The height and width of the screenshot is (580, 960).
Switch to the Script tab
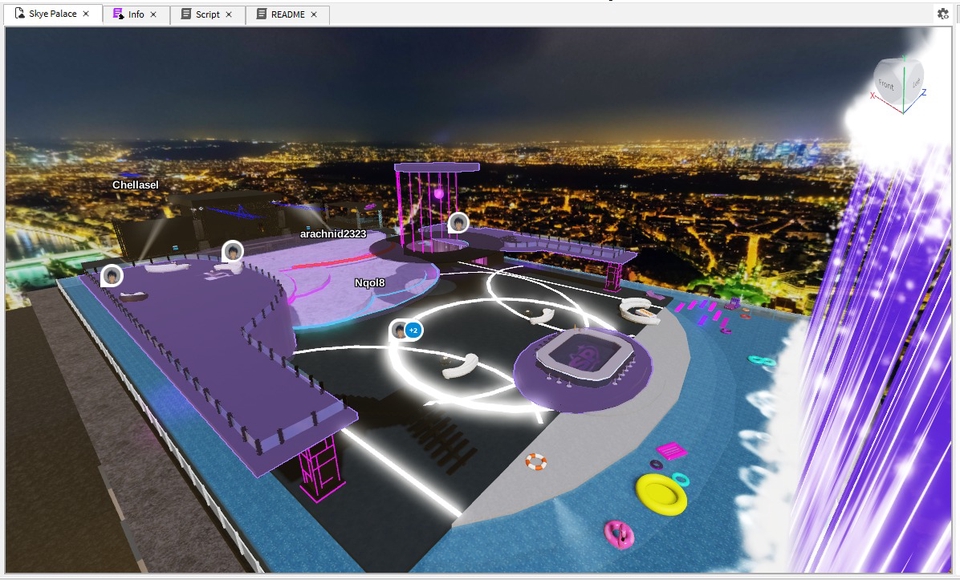(207, 15)
